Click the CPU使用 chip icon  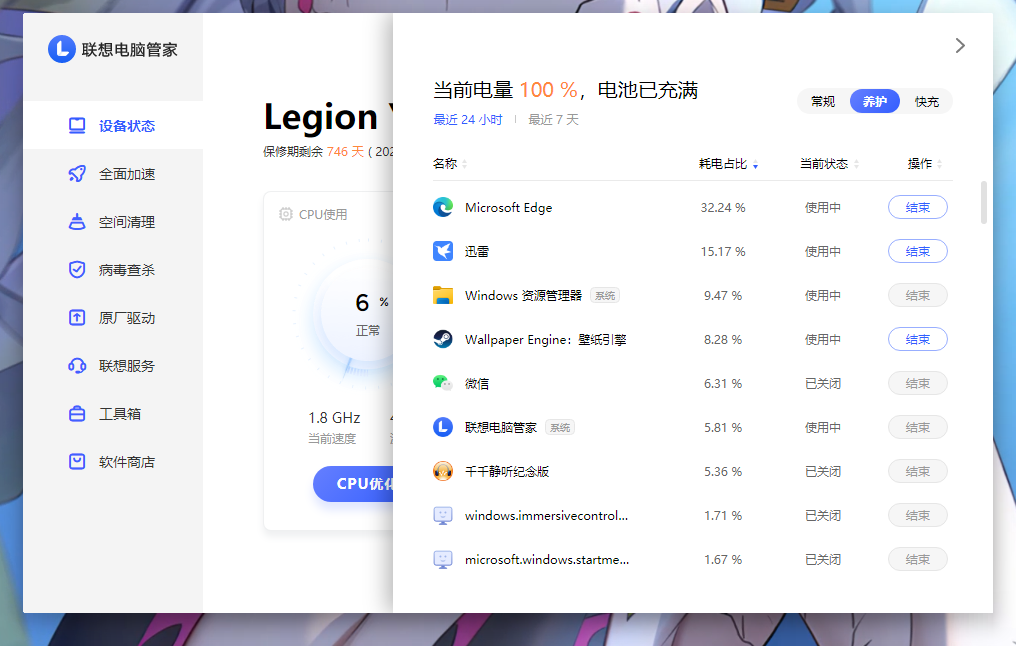click(x=286, y=214)
